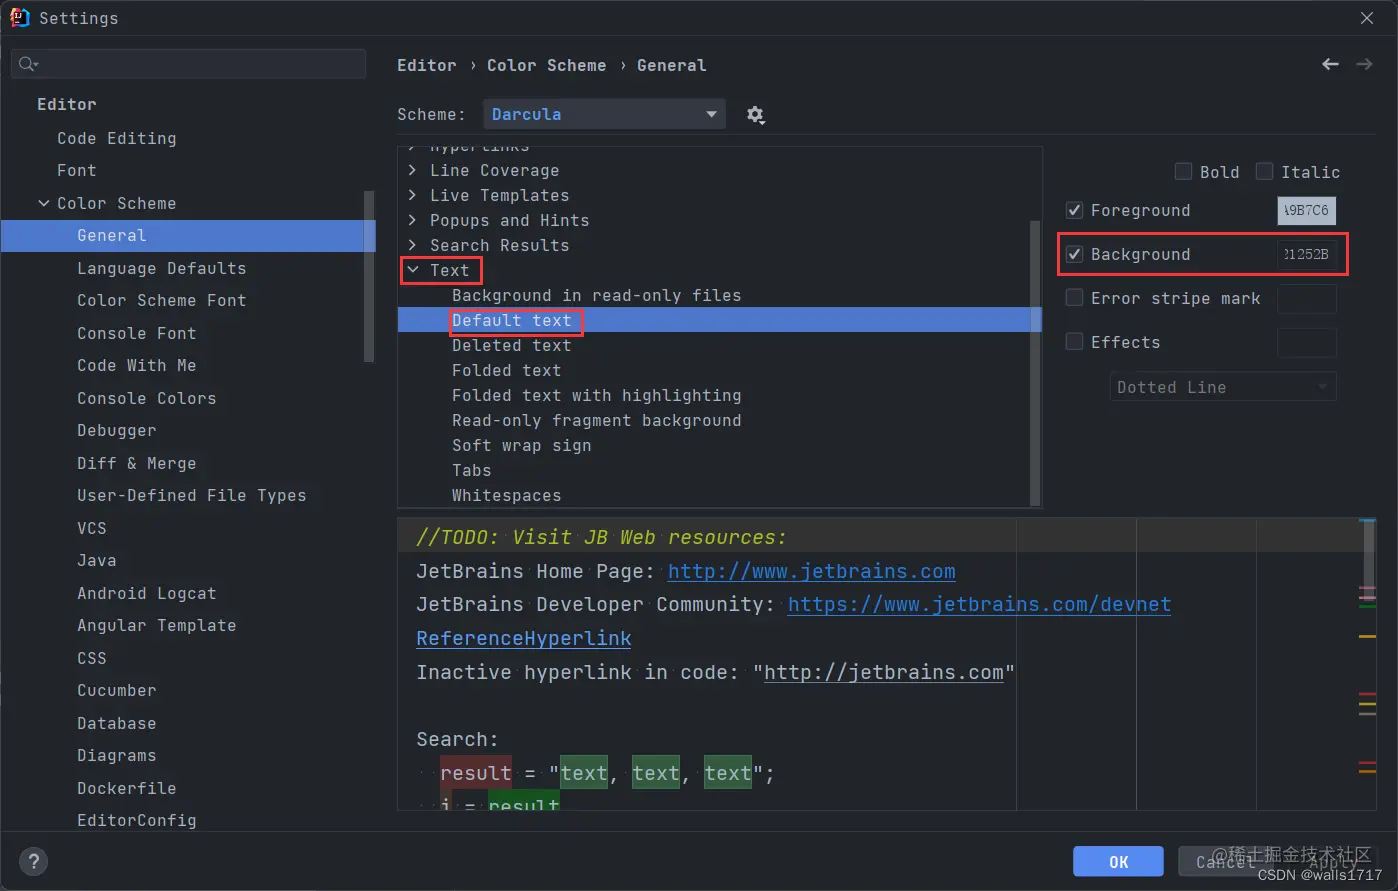Expand the Popups and Hints node
This screenshot has height=891, width=1398.
pos(412,220)
